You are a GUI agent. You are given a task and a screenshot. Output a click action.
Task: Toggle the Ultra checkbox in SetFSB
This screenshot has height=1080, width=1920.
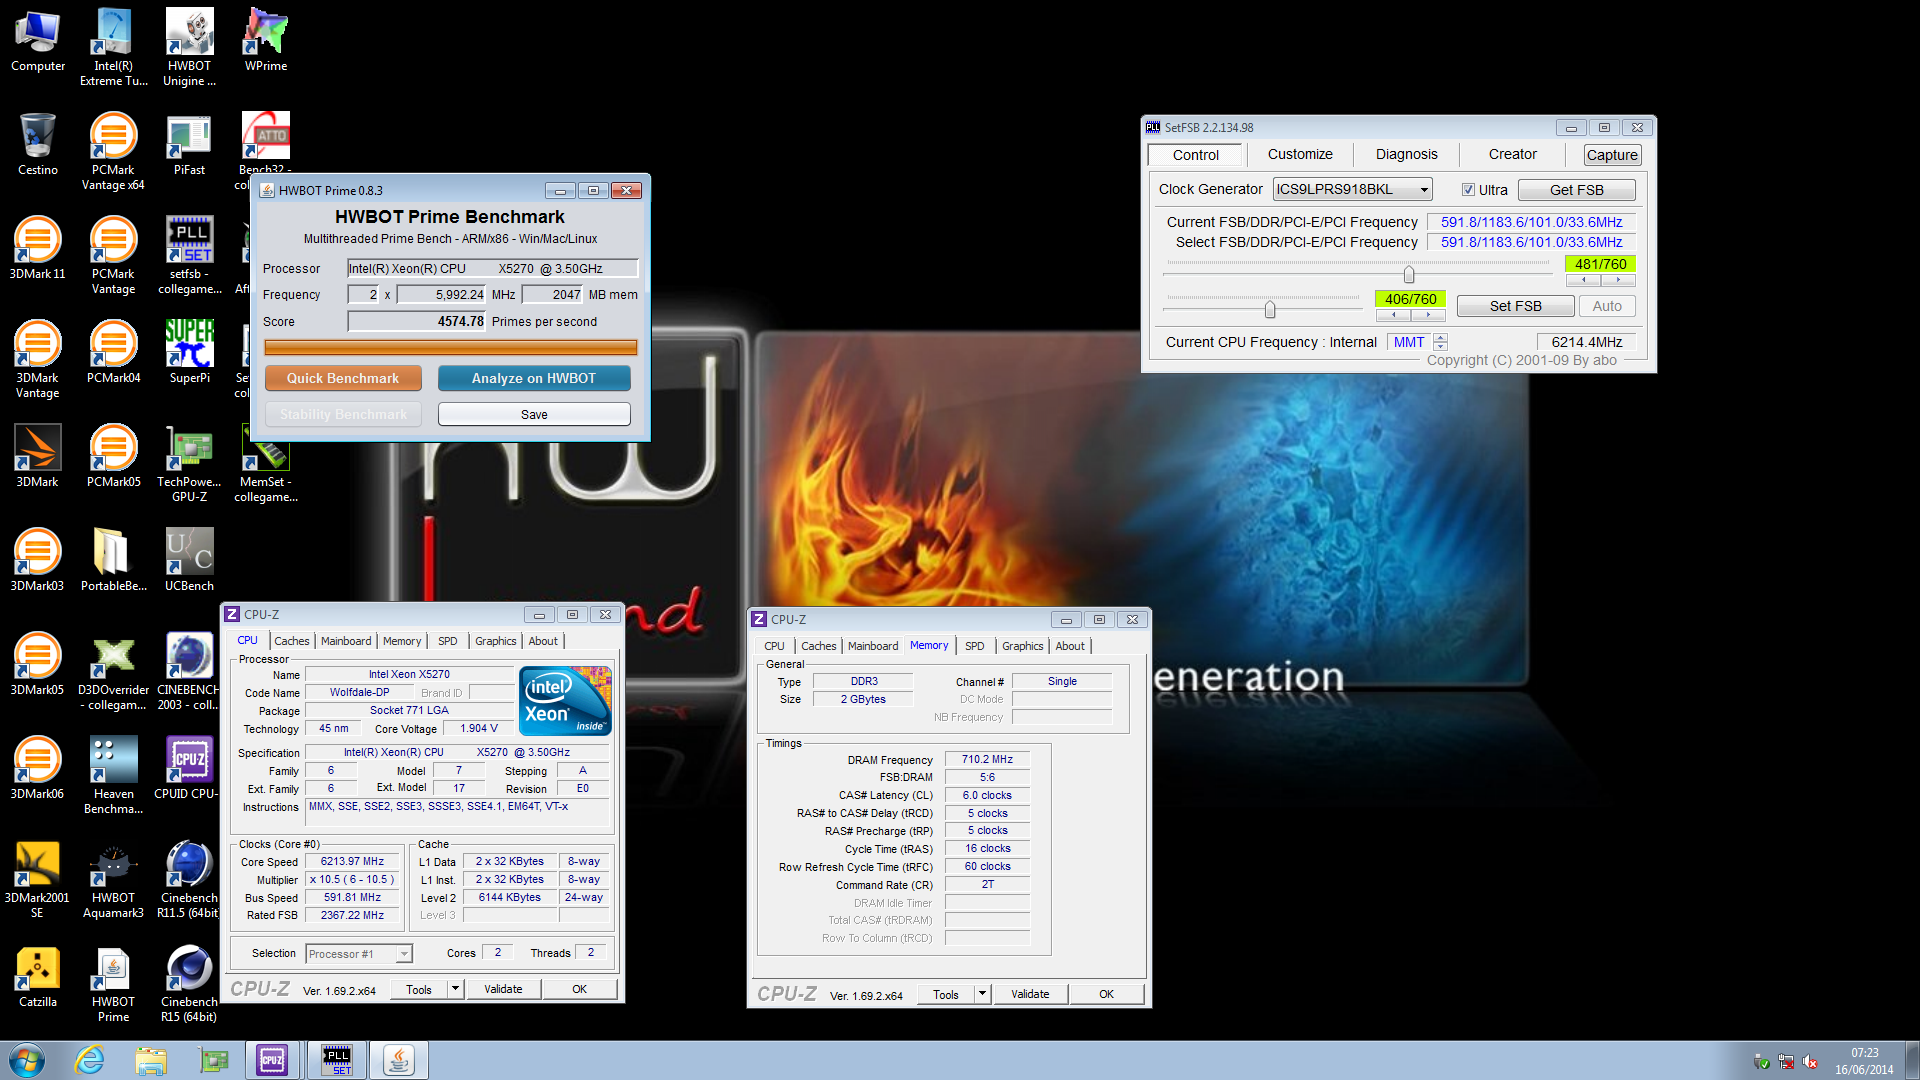1468,190
